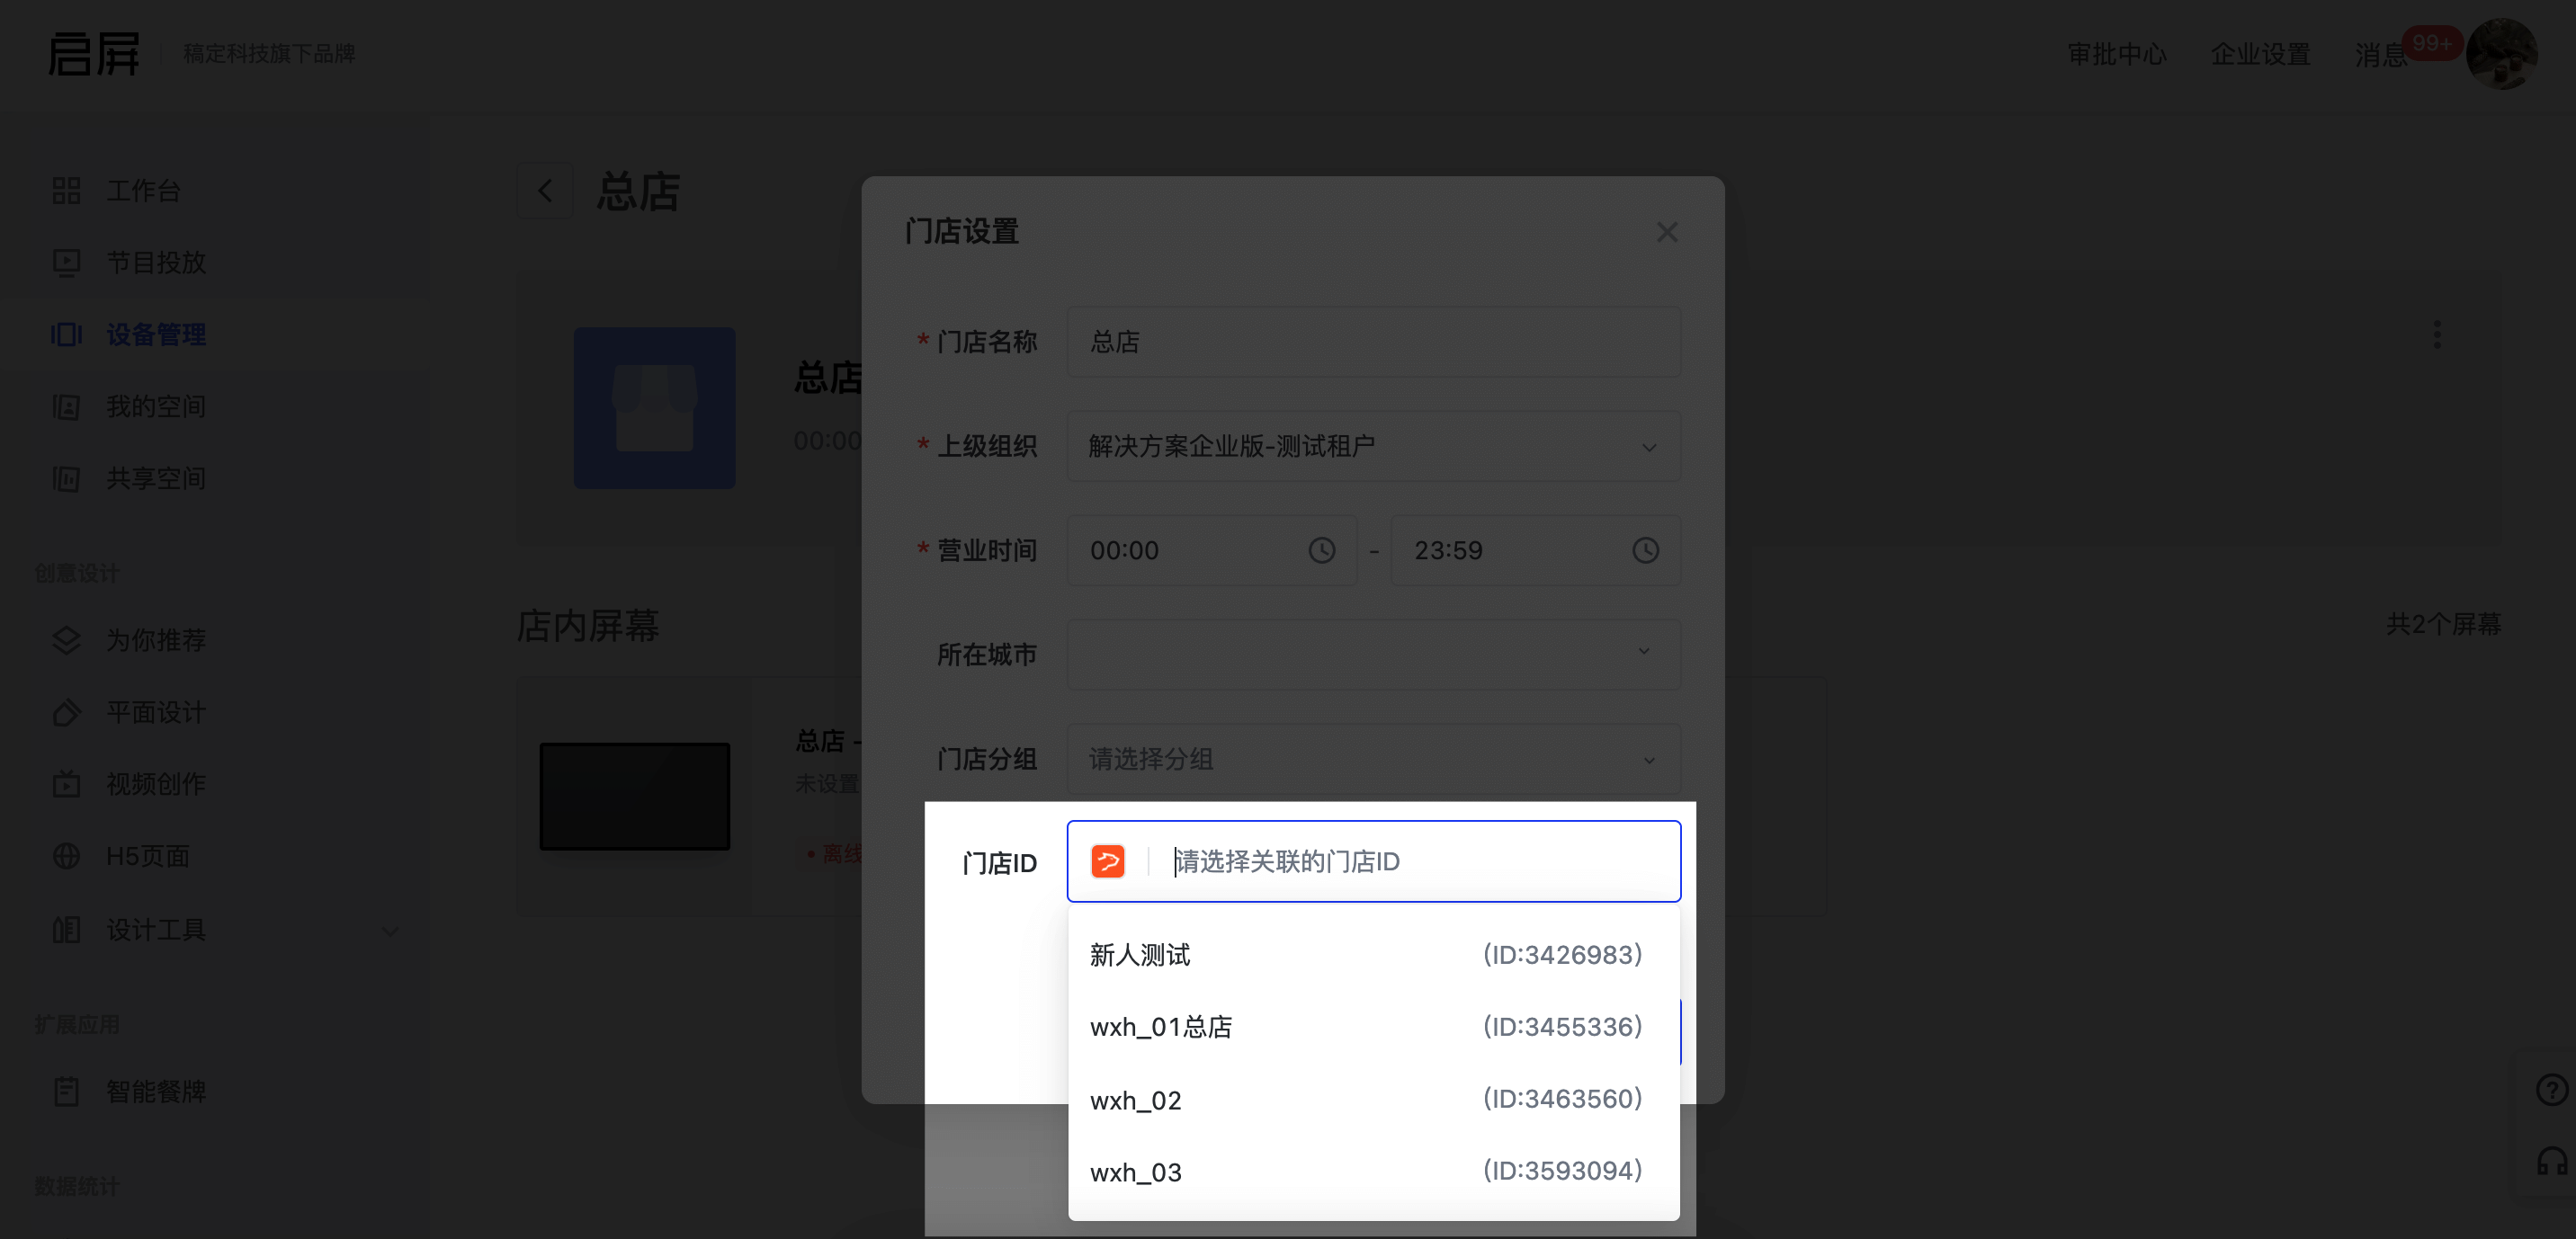Choose wxh_02 store ID option

[x=1373, y=1100]
